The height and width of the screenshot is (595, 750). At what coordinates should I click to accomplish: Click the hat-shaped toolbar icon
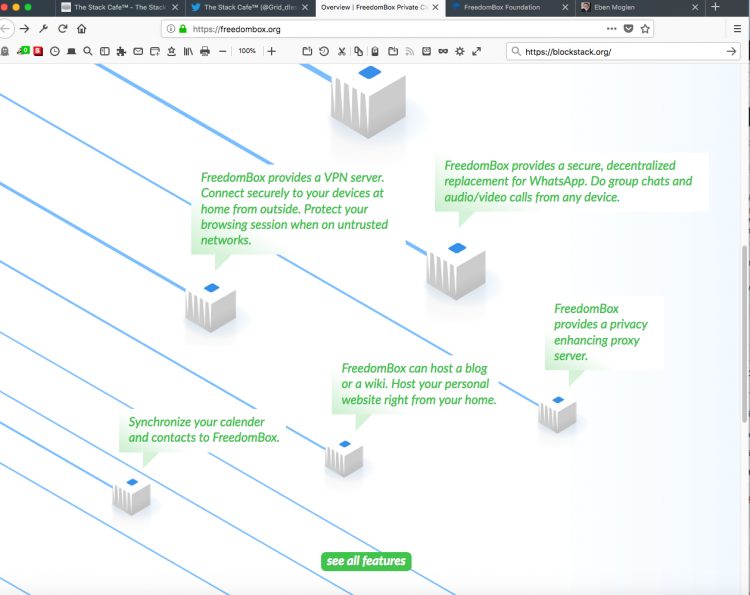[x=71, y=51]
